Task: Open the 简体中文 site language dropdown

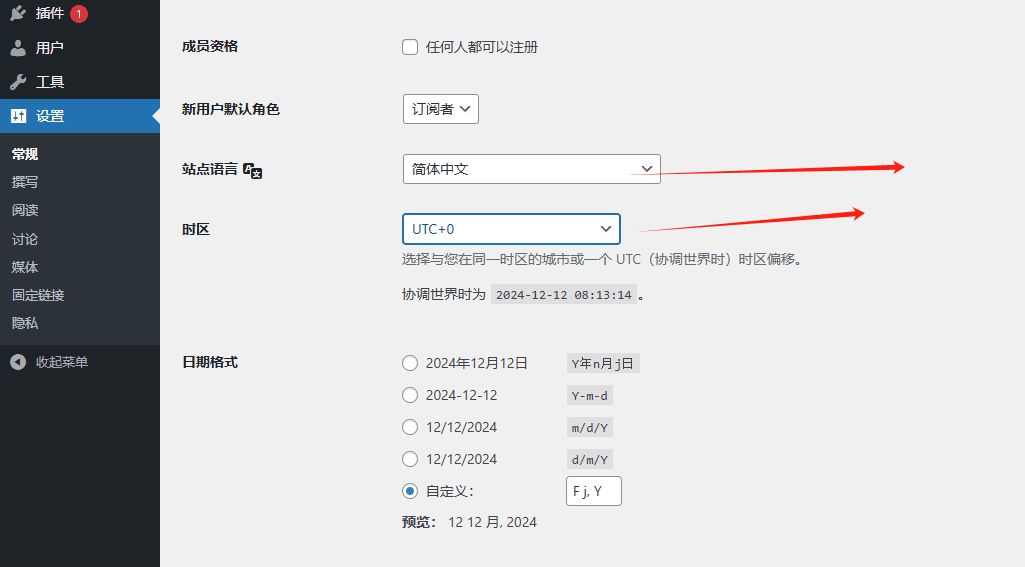Action: [531, 169]
